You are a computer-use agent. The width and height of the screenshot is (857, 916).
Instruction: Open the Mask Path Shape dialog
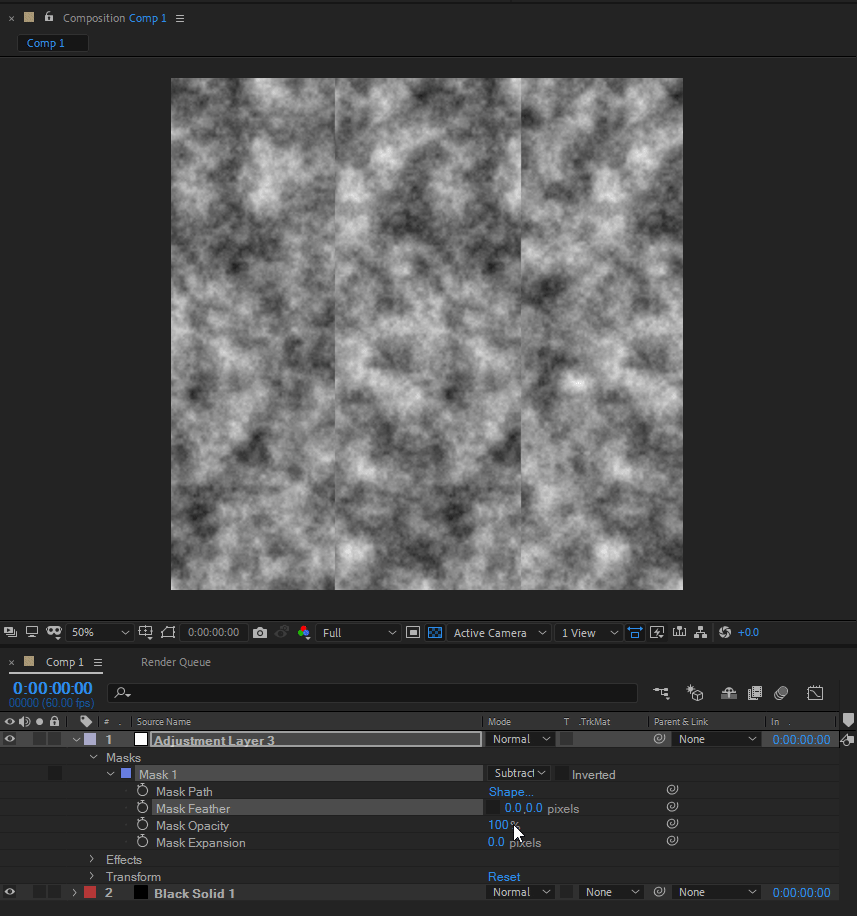(x=510, y=791)
